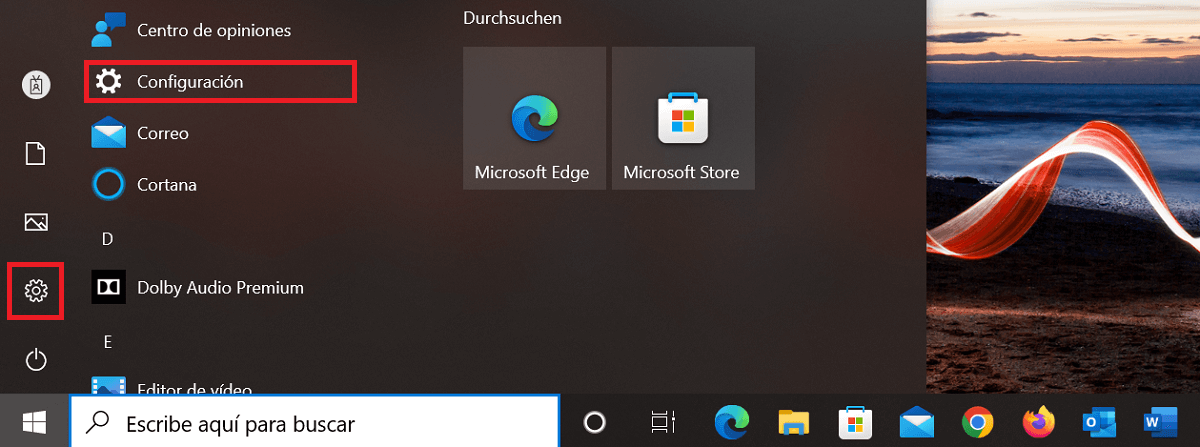1200x447 pixels.
Task: Open the Power options icon
Action: click(x=36, y=359)
